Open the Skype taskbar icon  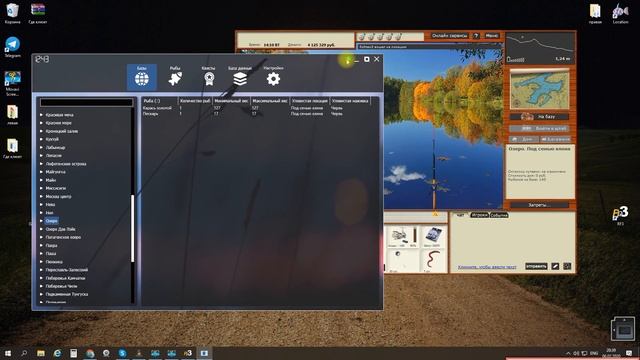tap(122, 353)
